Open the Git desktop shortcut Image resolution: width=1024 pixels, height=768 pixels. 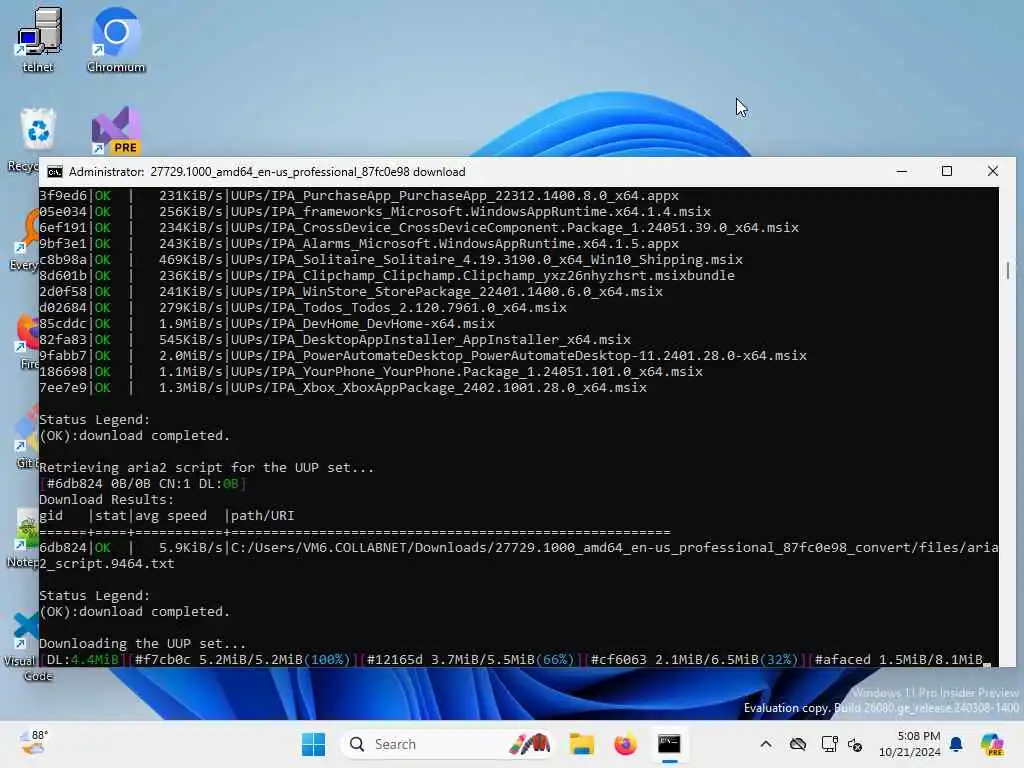(x=26, y=436)
